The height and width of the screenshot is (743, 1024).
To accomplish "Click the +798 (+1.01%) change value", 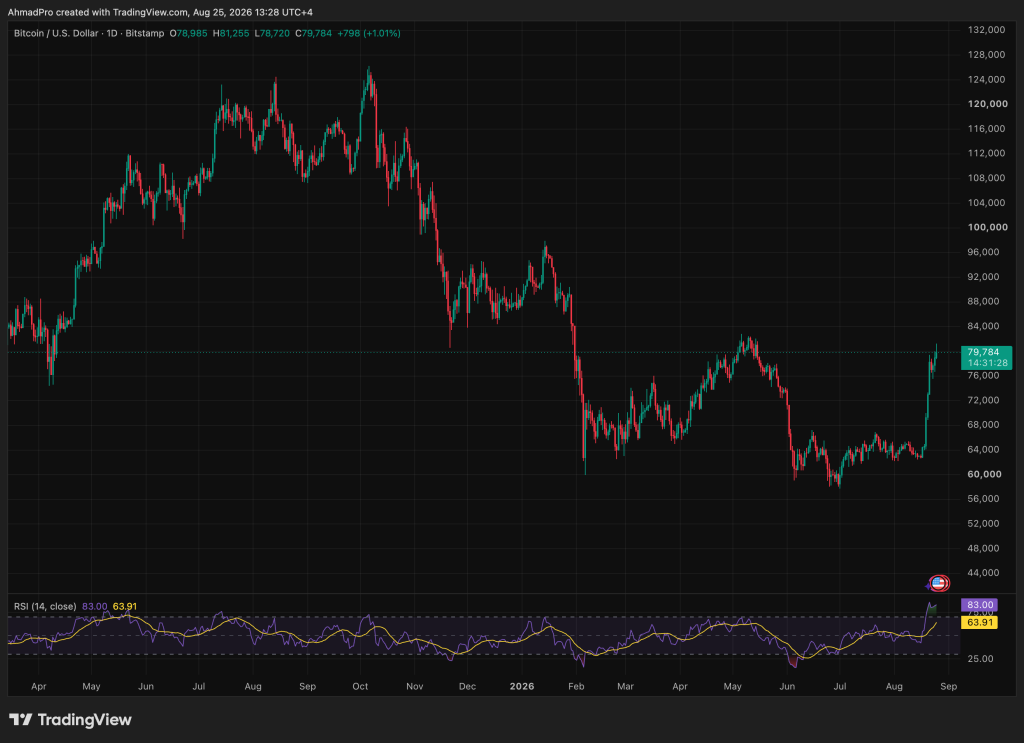I will pos(369,33).
